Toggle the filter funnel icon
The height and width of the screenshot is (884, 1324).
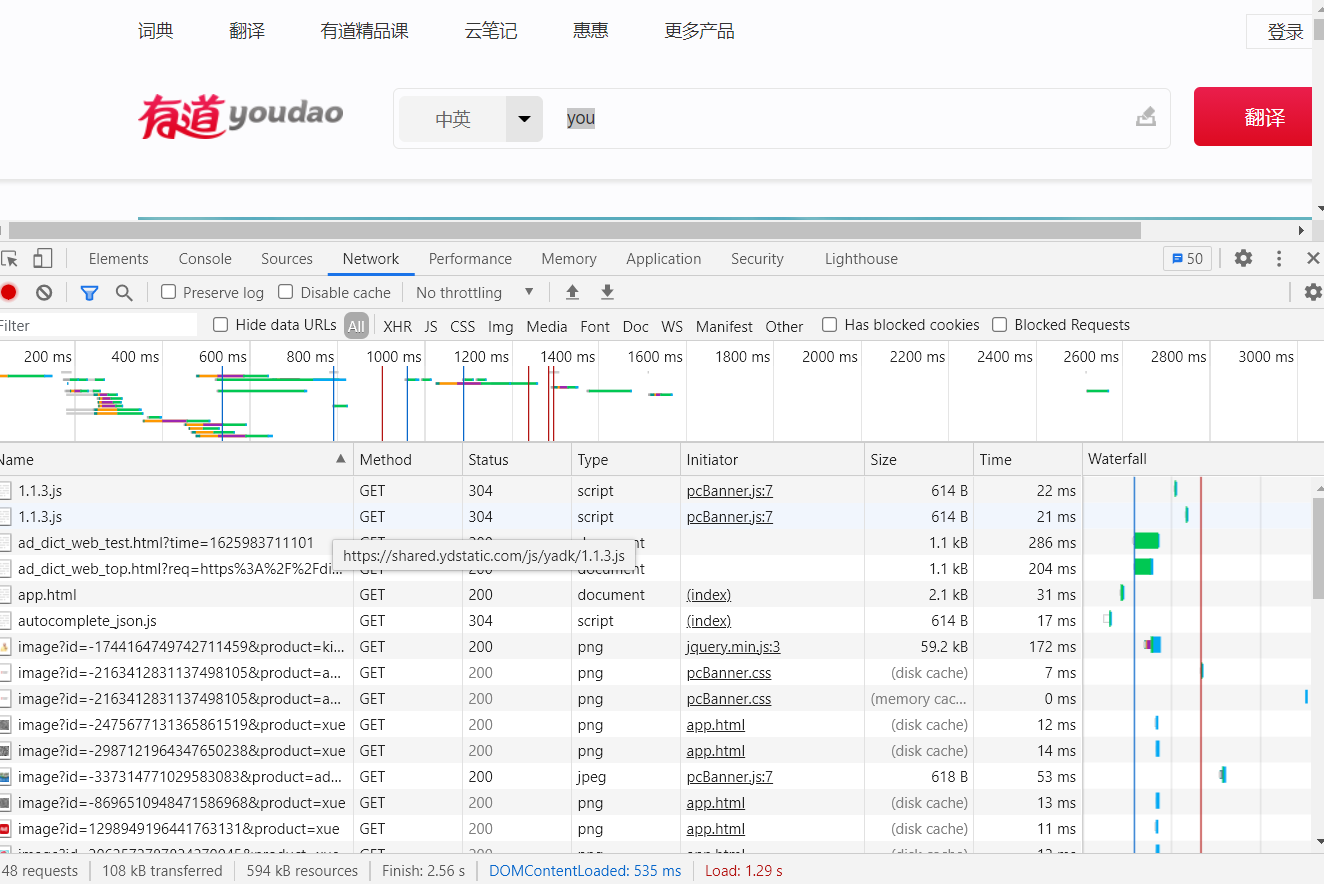(x=89, y=292)
